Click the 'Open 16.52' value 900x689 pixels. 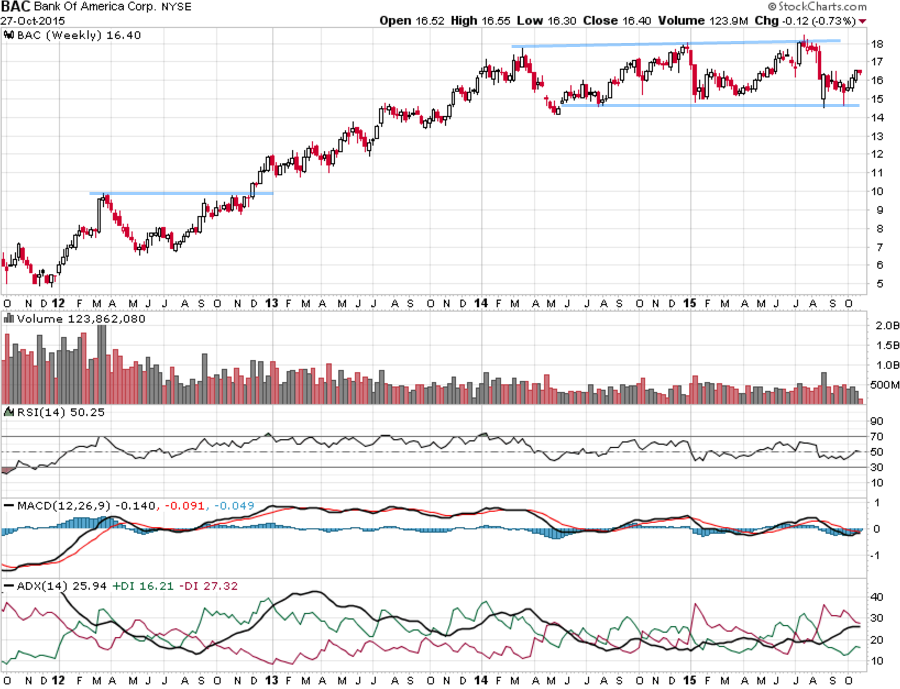tap(412, 21)
